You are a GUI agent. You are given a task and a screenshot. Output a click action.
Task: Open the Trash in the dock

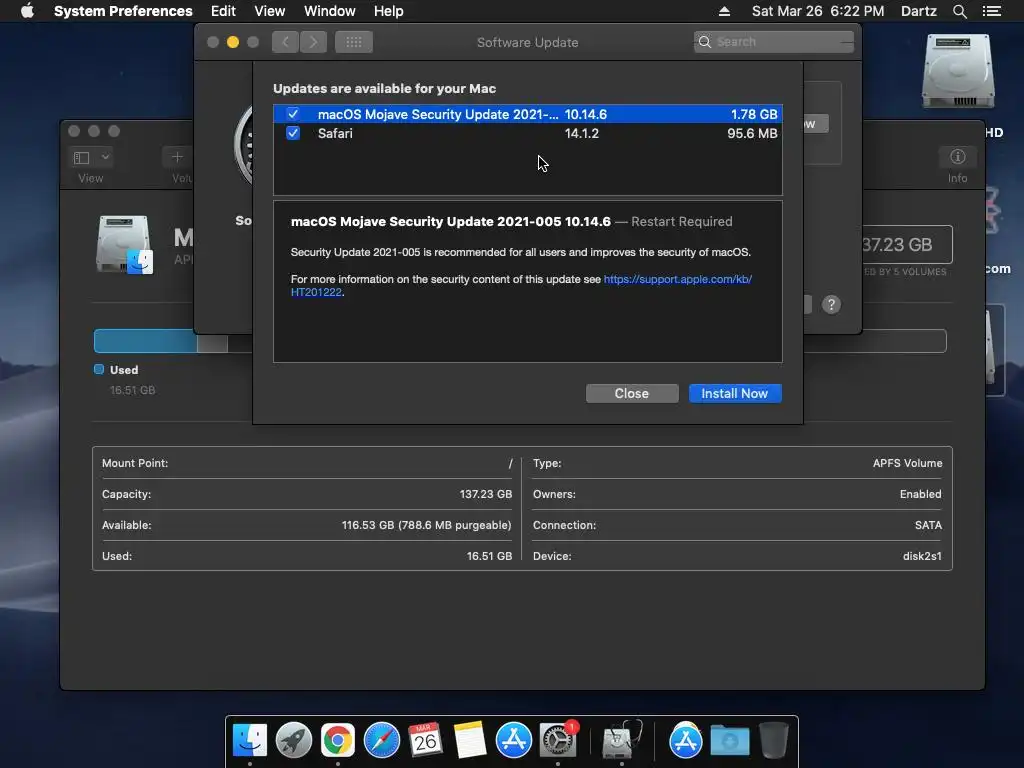pos(773,740)
